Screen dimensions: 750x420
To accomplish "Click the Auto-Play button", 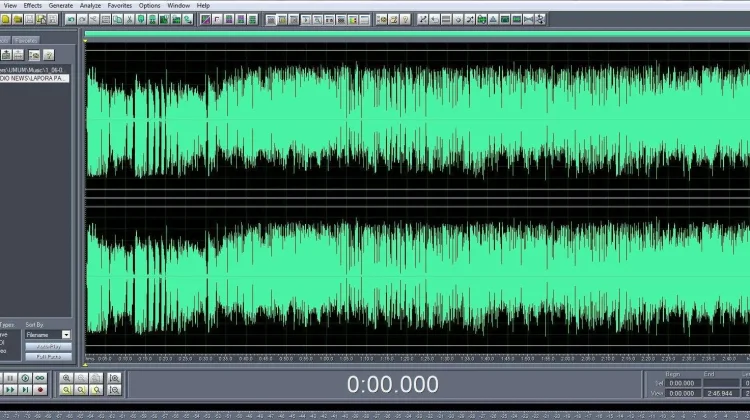I will point(48,346).
